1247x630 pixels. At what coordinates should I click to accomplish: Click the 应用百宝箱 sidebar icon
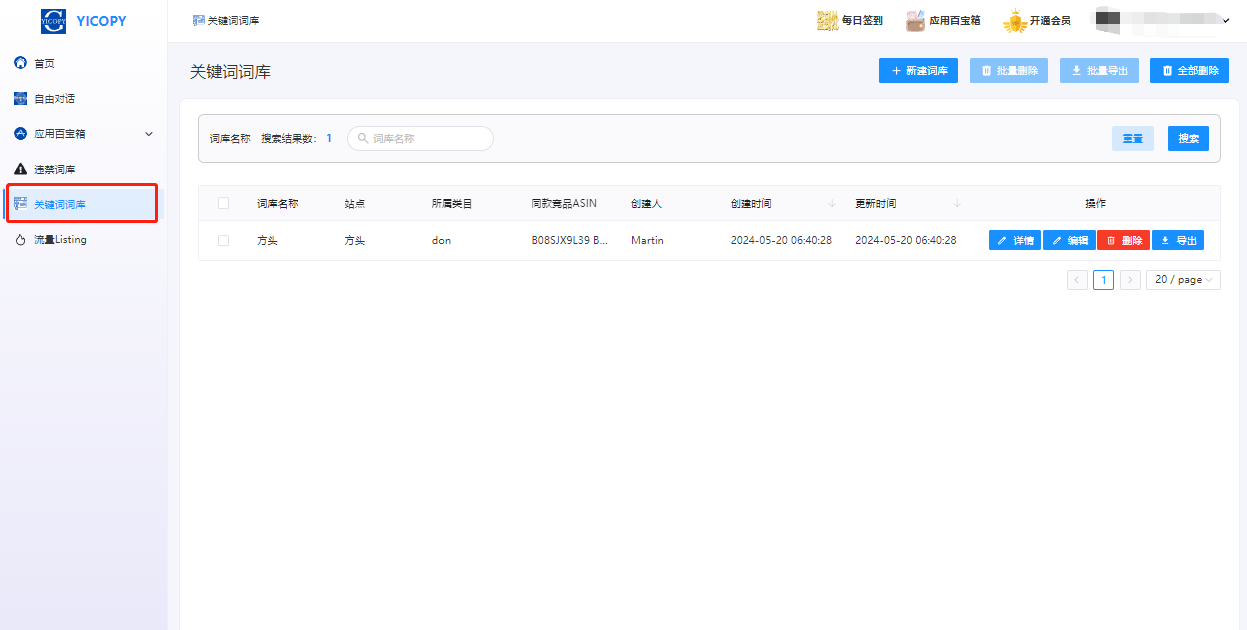pos(20,133)
